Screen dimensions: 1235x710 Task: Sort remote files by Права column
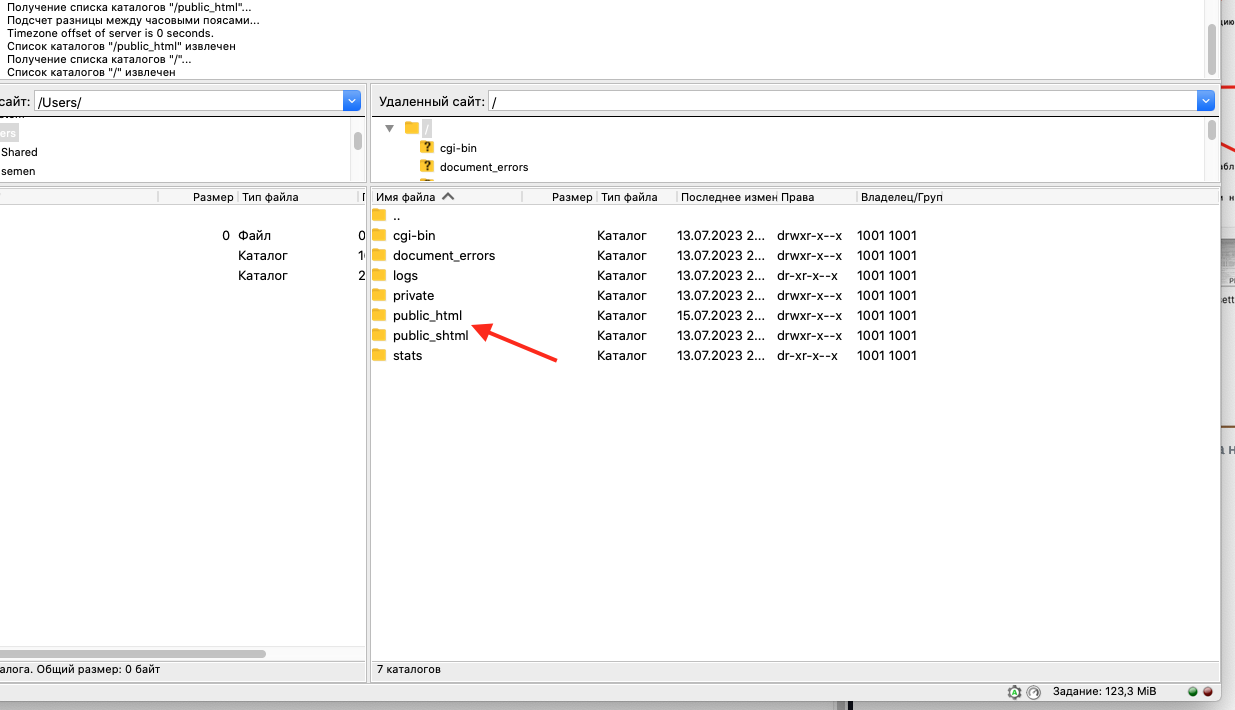coord(817,197)
